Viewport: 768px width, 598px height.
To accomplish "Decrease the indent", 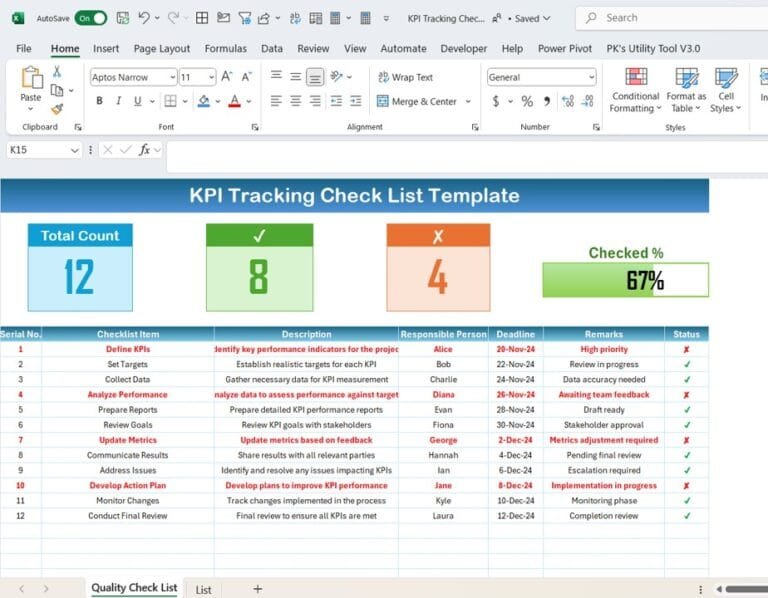I will (x=336, y=101).
